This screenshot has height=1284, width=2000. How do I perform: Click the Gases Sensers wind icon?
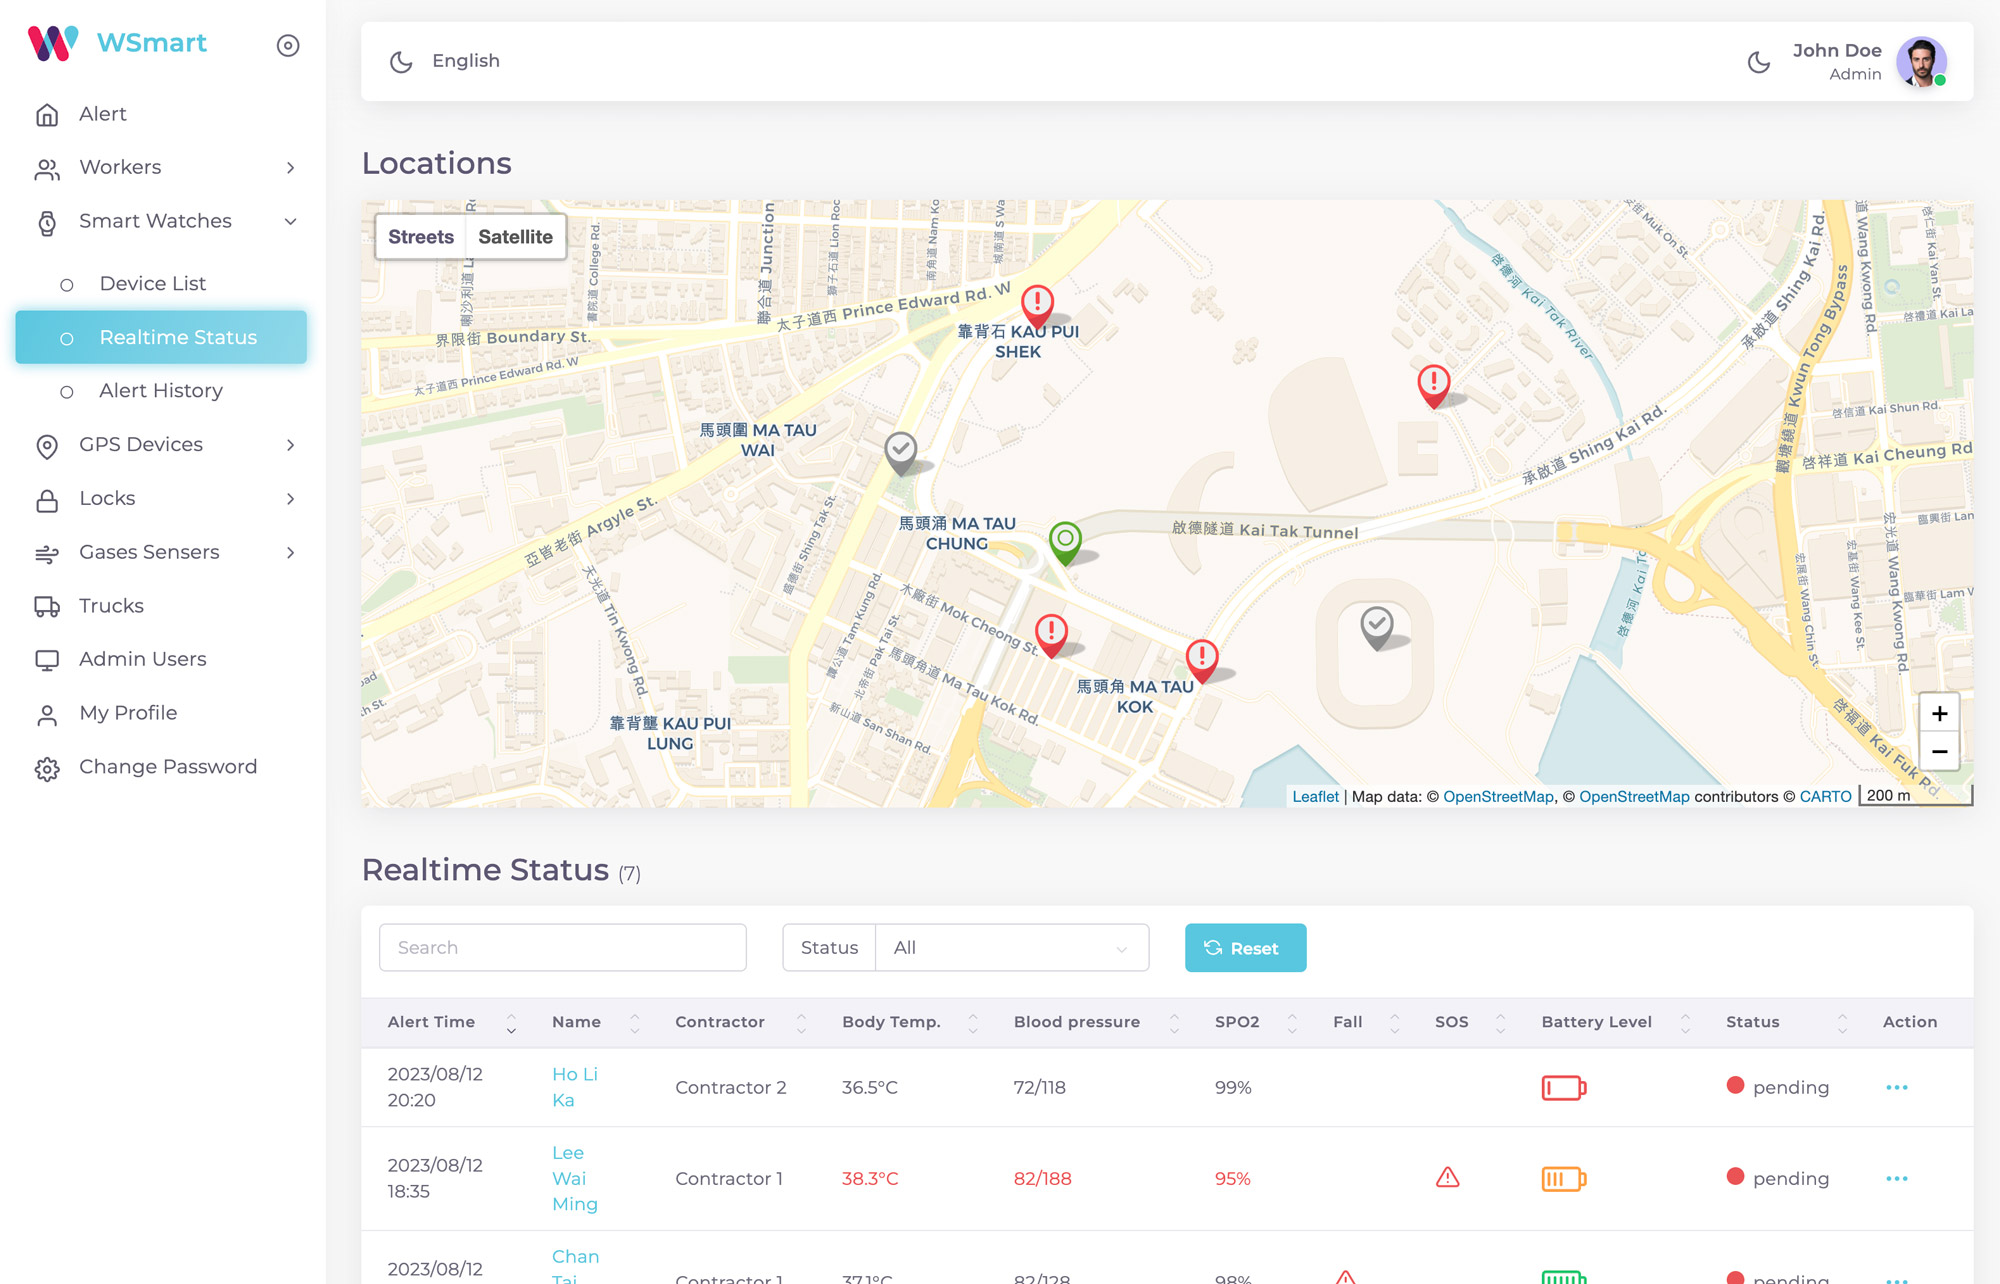tap(47, 554)
